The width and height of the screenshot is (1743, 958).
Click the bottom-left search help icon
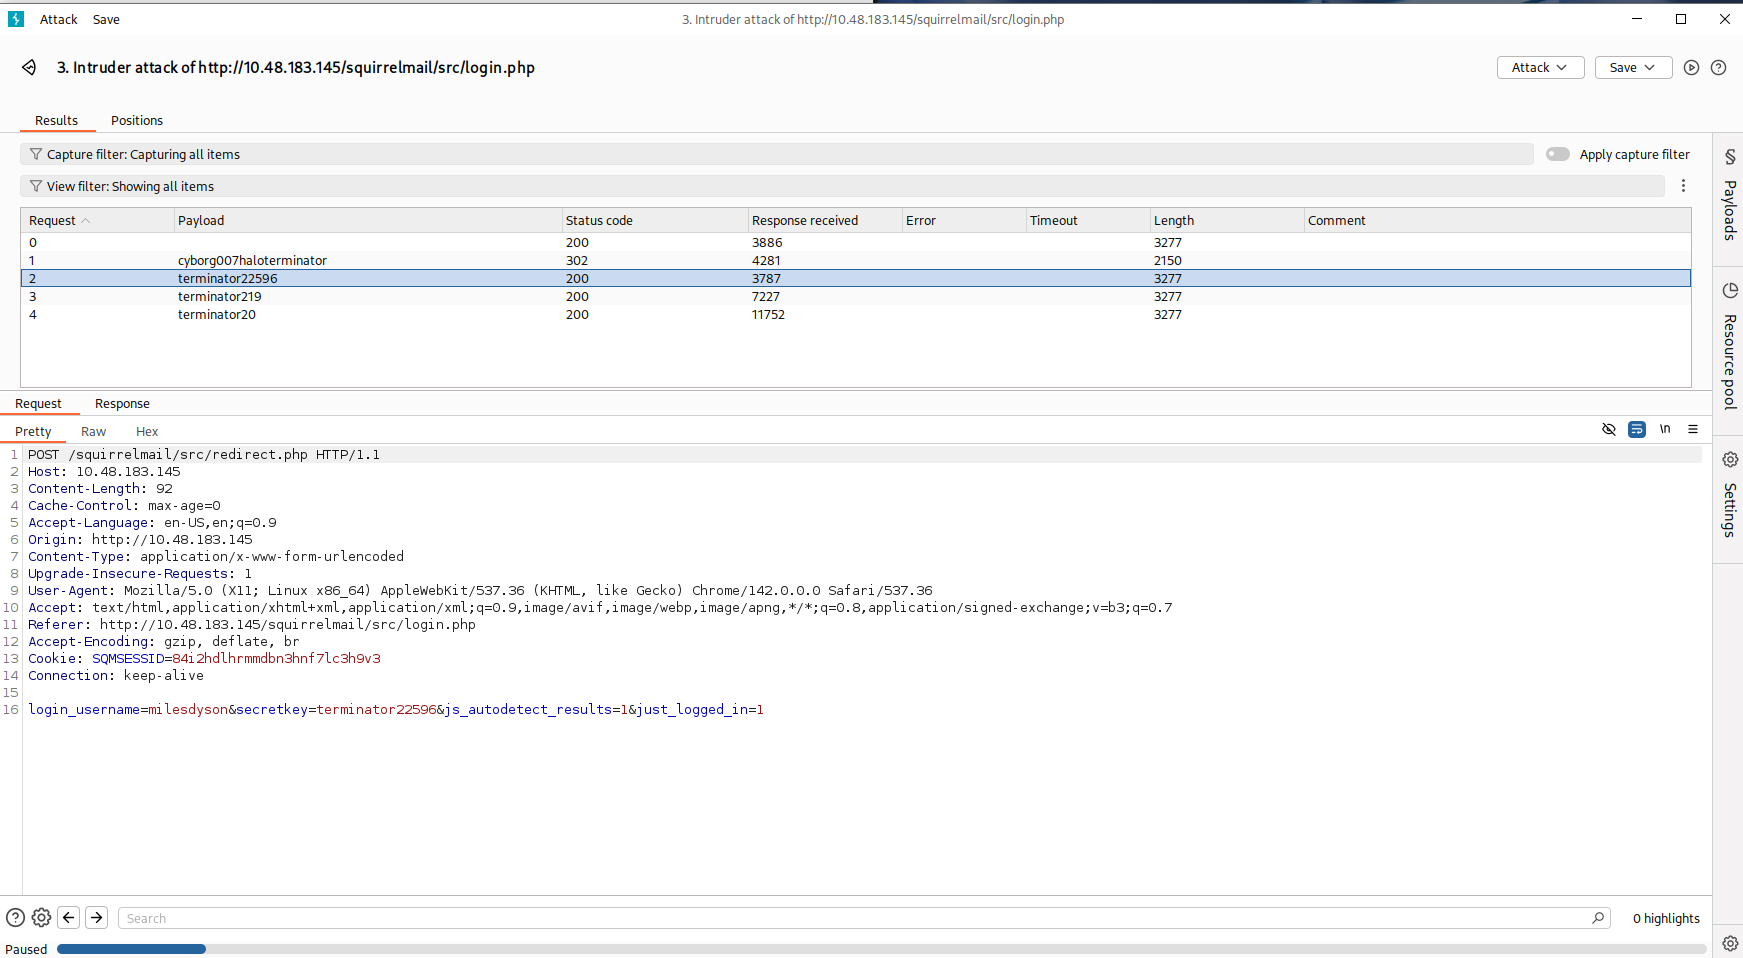coord(15,917)
